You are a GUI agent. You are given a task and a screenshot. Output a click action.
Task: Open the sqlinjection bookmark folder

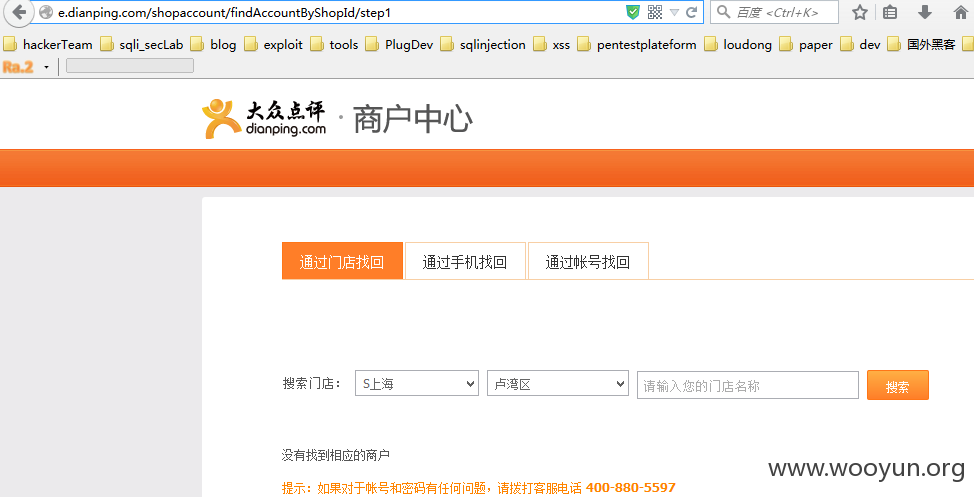[483, 45]
